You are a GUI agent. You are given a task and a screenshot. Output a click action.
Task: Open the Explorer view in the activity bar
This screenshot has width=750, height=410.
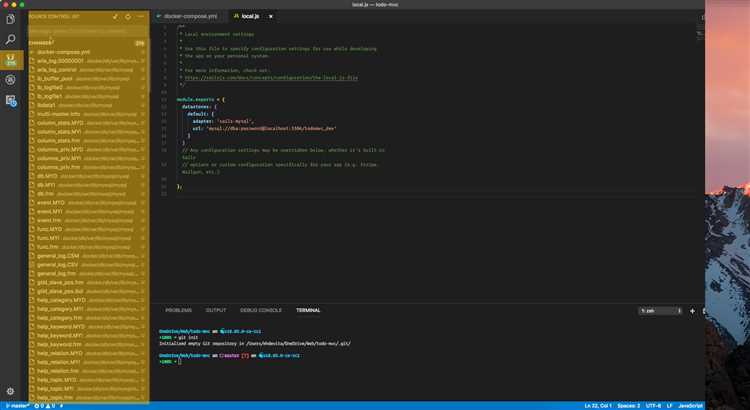coord(11,19)
